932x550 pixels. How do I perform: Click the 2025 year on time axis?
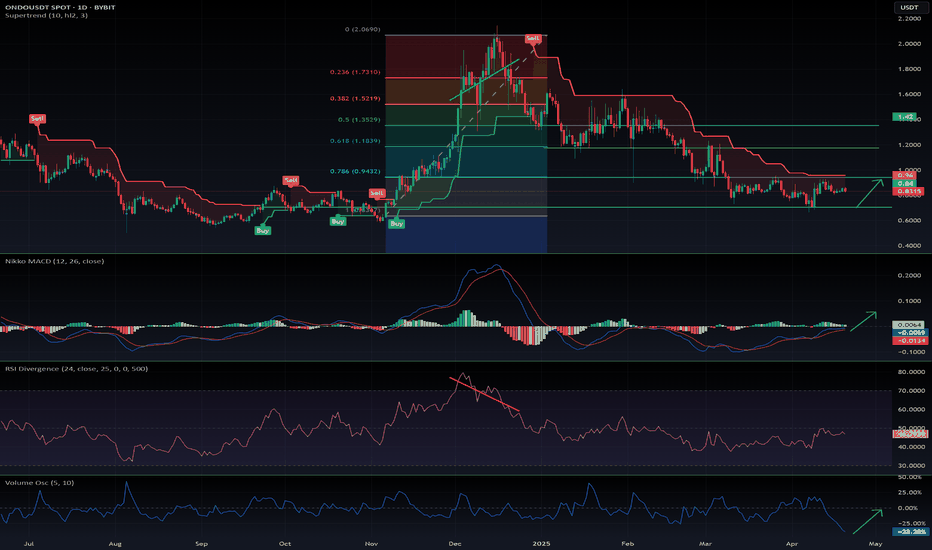pyautogui.click(x=541, y=543)
